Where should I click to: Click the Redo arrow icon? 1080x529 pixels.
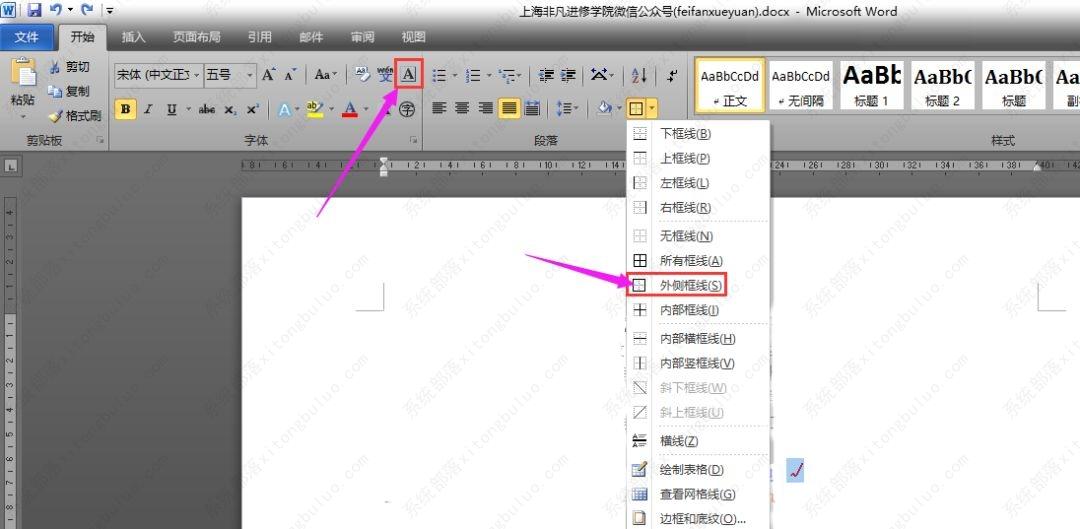click(87, 10)
